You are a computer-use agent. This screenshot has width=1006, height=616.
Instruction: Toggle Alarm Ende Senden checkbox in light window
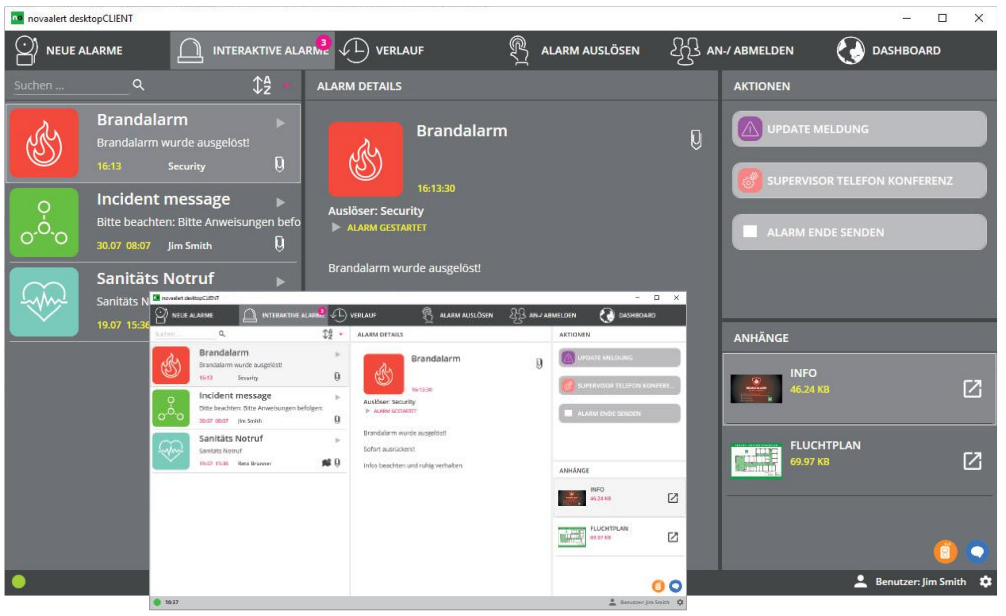pos(567,413)
